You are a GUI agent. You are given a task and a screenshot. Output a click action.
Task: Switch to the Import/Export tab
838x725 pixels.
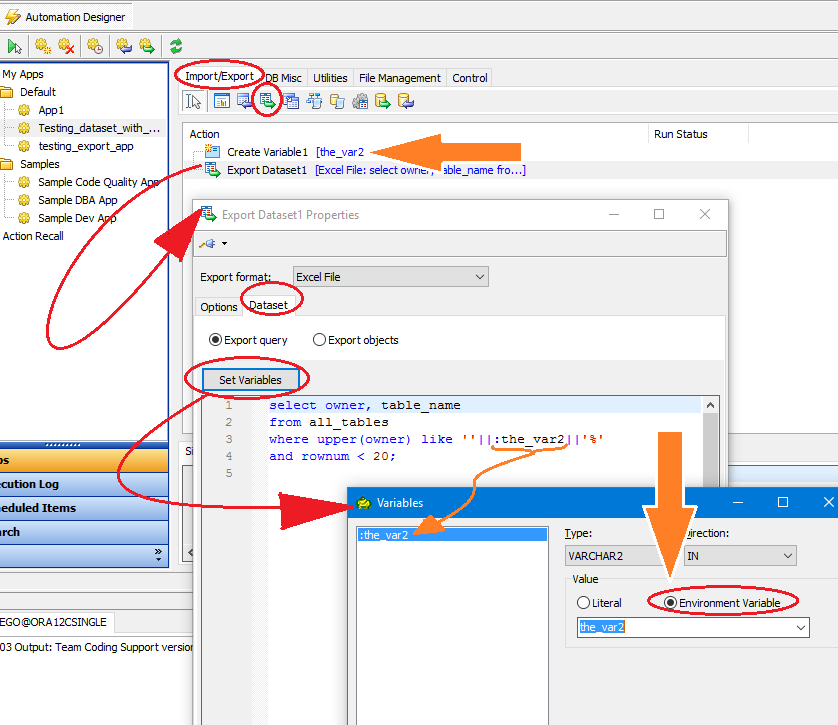(219, 76)
